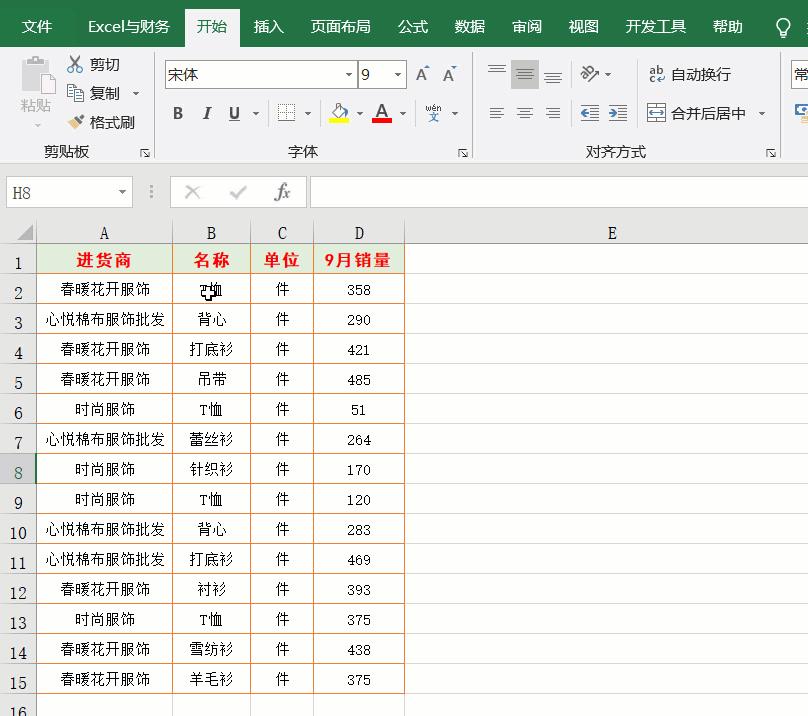This screenshot has height=716, width=808.
Task: Select cell containing 蕾丝衫
Action: coord(211,439)
